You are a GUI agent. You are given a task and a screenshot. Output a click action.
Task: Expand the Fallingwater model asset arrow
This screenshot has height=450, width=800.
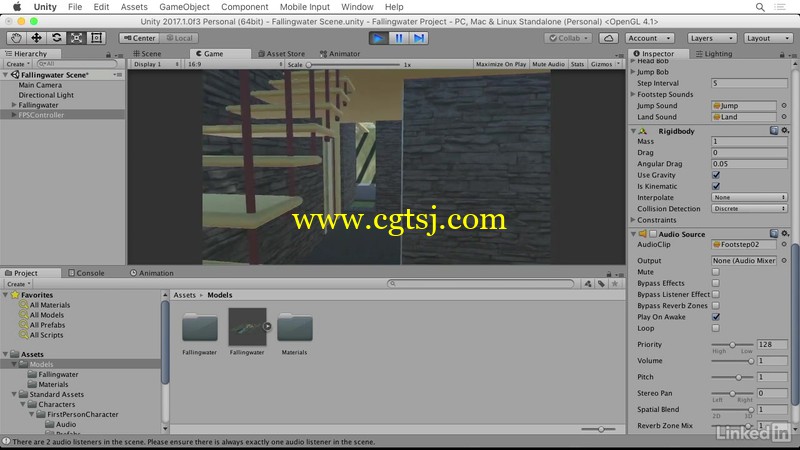pos(267,326)
